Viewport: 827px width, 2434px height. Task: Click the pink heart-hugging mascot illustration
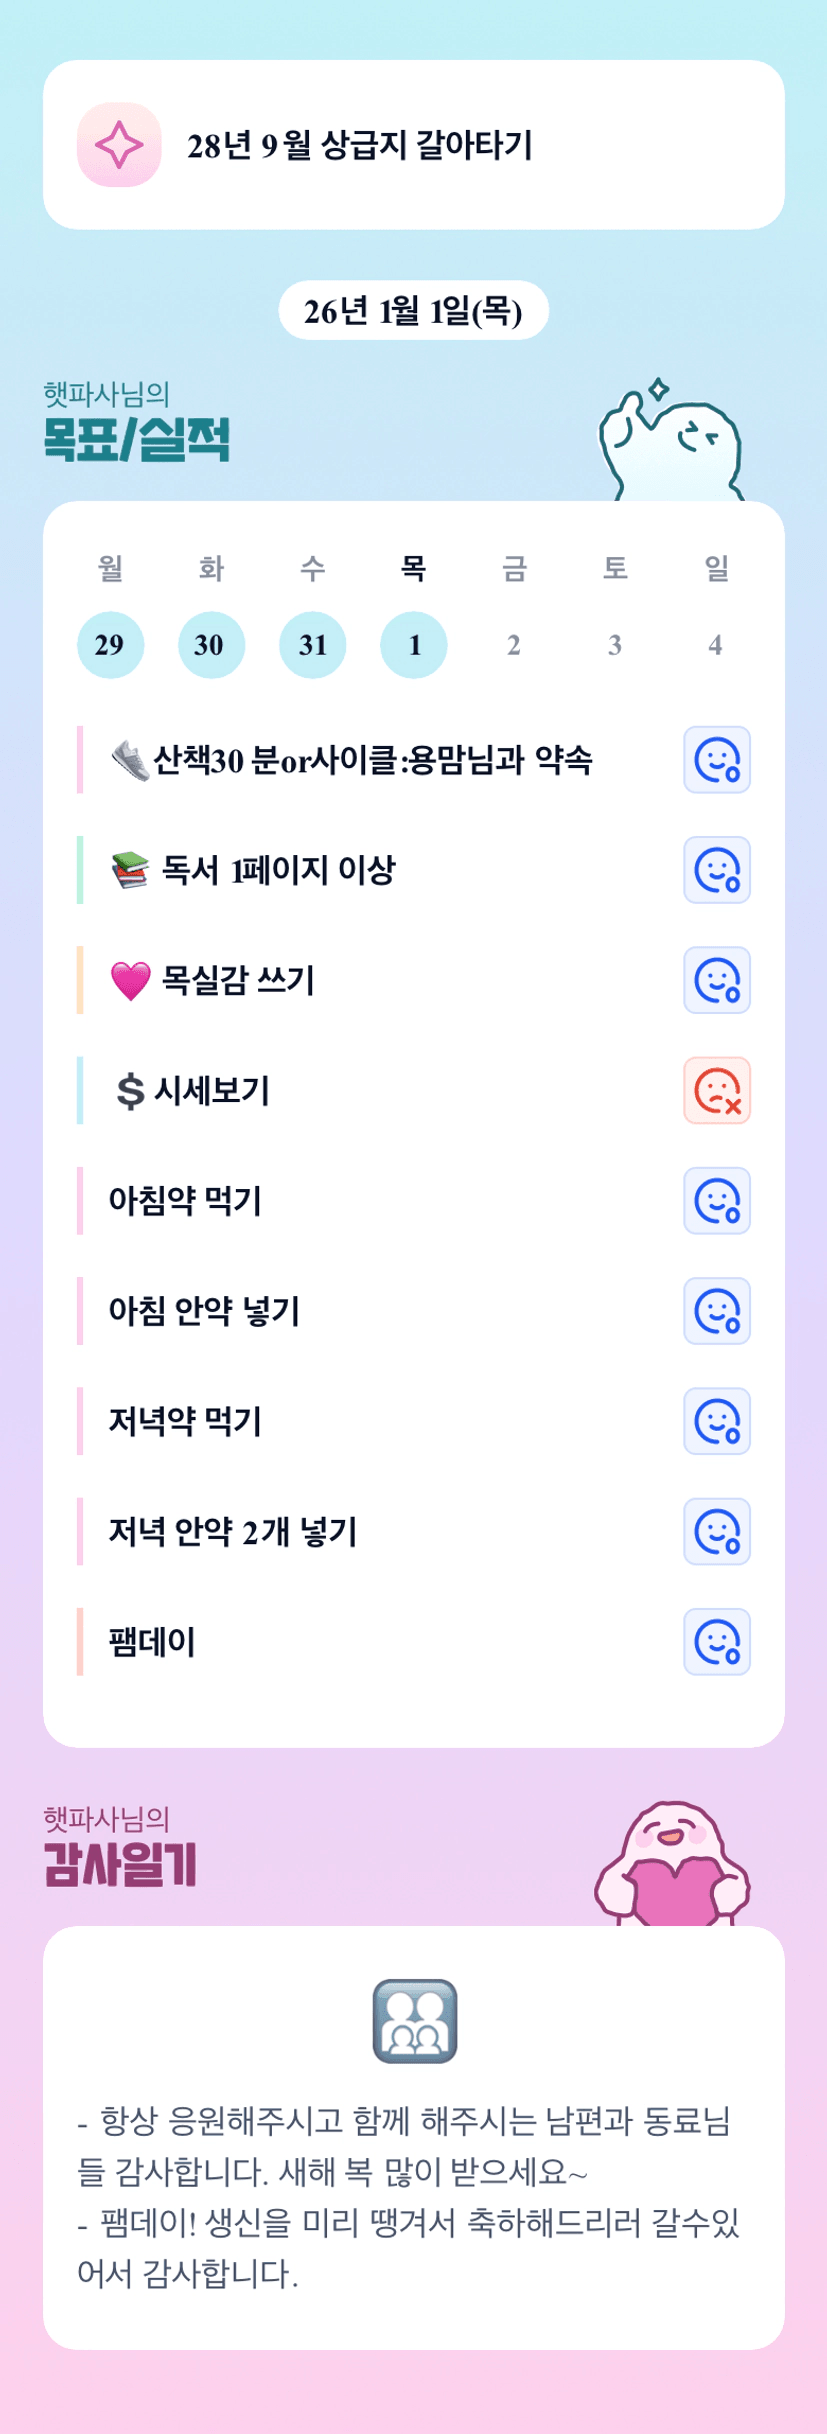(x=672, y=1866)
